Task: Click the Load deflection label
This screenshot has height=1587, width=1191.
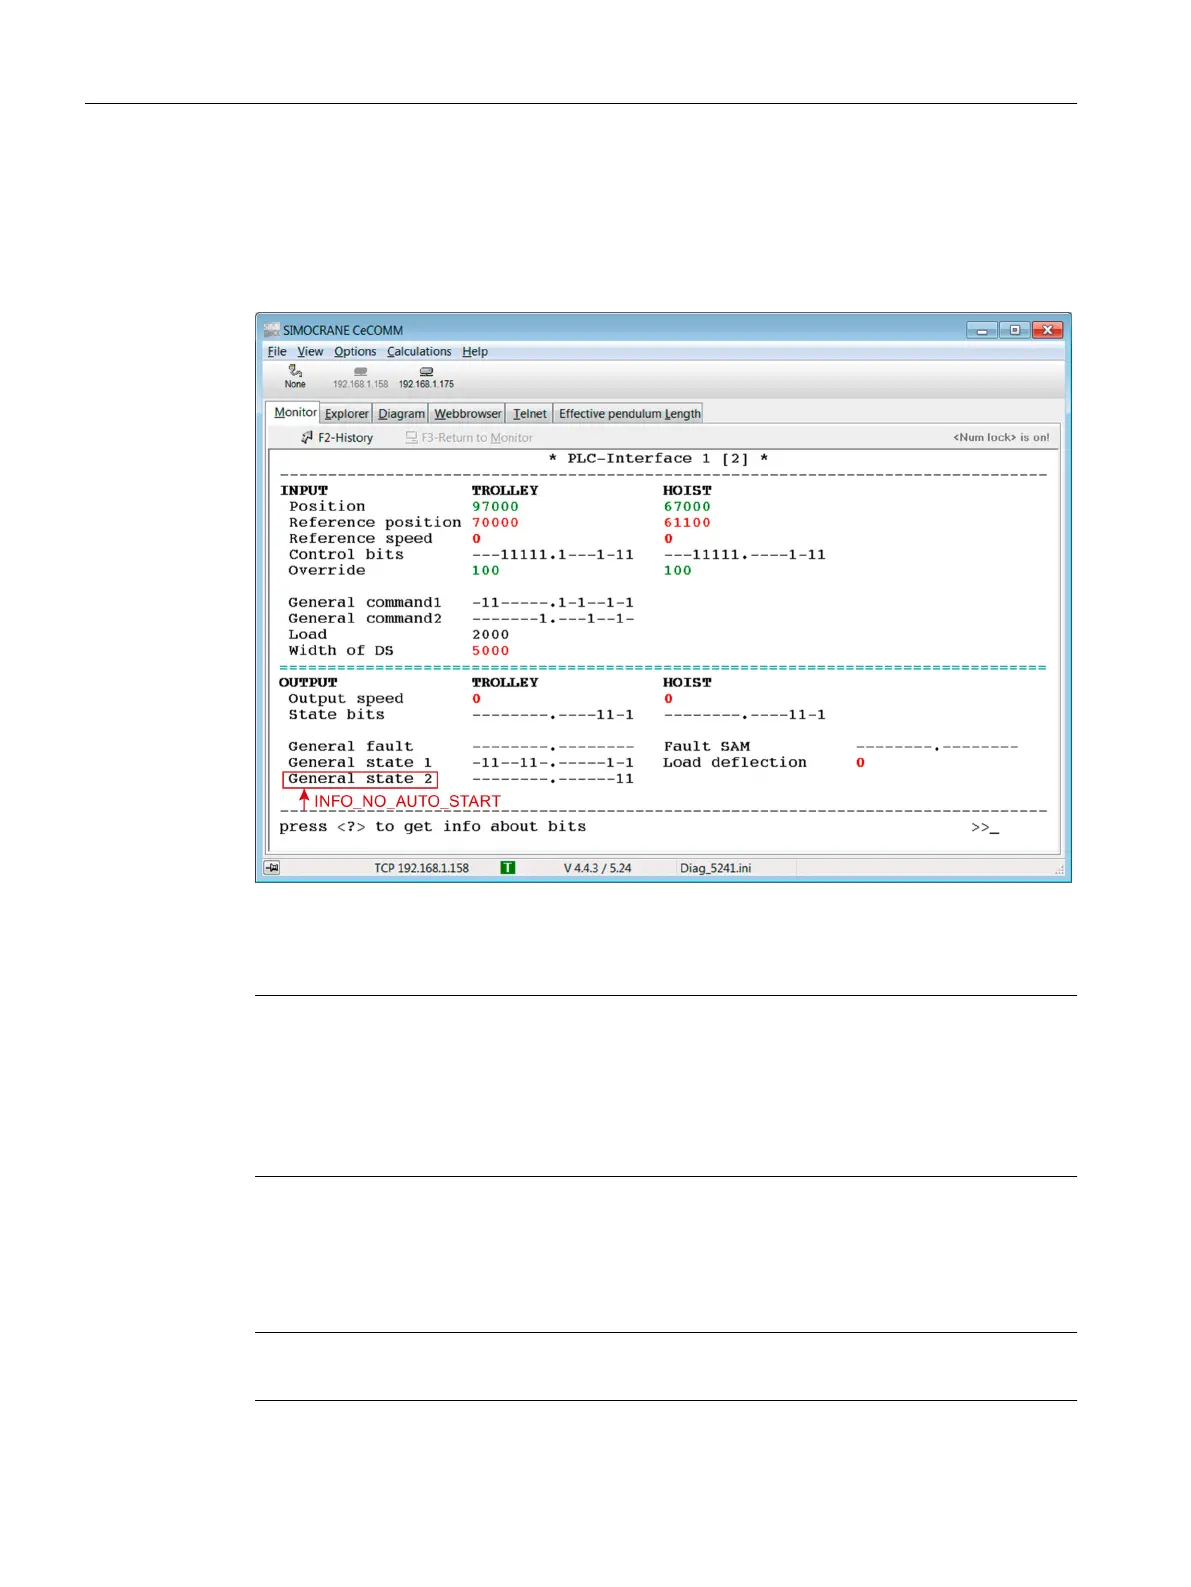Action: pyautogui.click(x=734, y=763)
